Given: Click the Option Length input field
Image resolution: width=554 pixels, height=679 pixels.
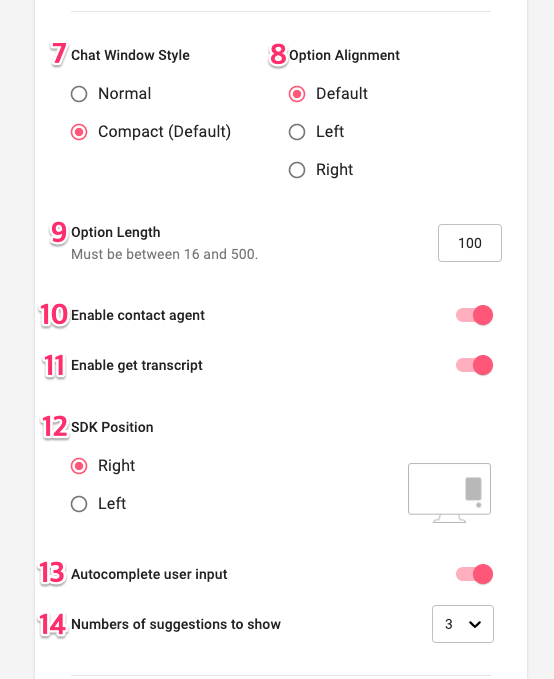Looking at the screenshot, I should coord(470,243).
